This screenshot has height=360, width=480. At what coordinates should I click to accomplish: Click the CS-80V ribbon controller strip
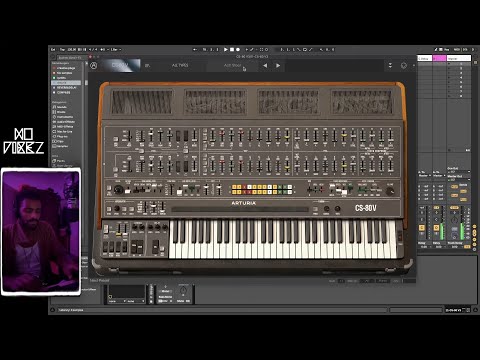240,209
